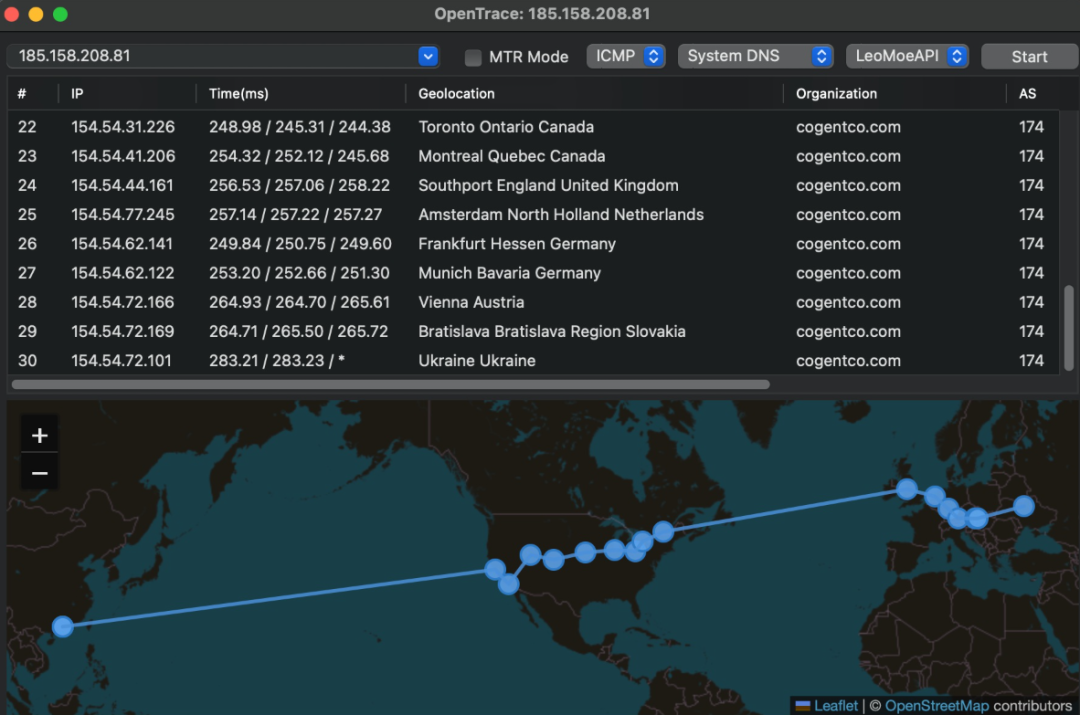This screenshot has width=1080, height=715.
Task: Open the Leaflet attribution link
Action: click(x=835, y=705)
